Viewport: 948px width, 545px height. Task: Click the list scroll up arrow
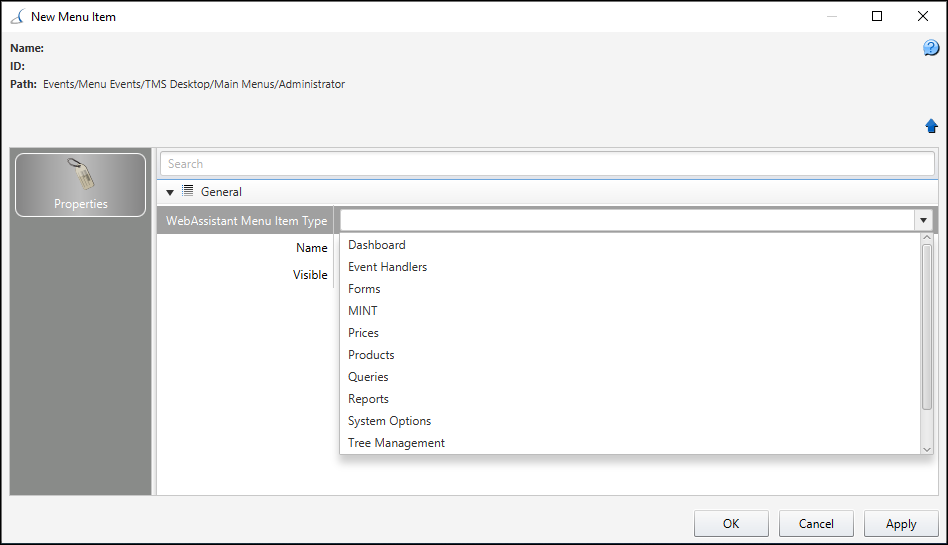(926, 238)
